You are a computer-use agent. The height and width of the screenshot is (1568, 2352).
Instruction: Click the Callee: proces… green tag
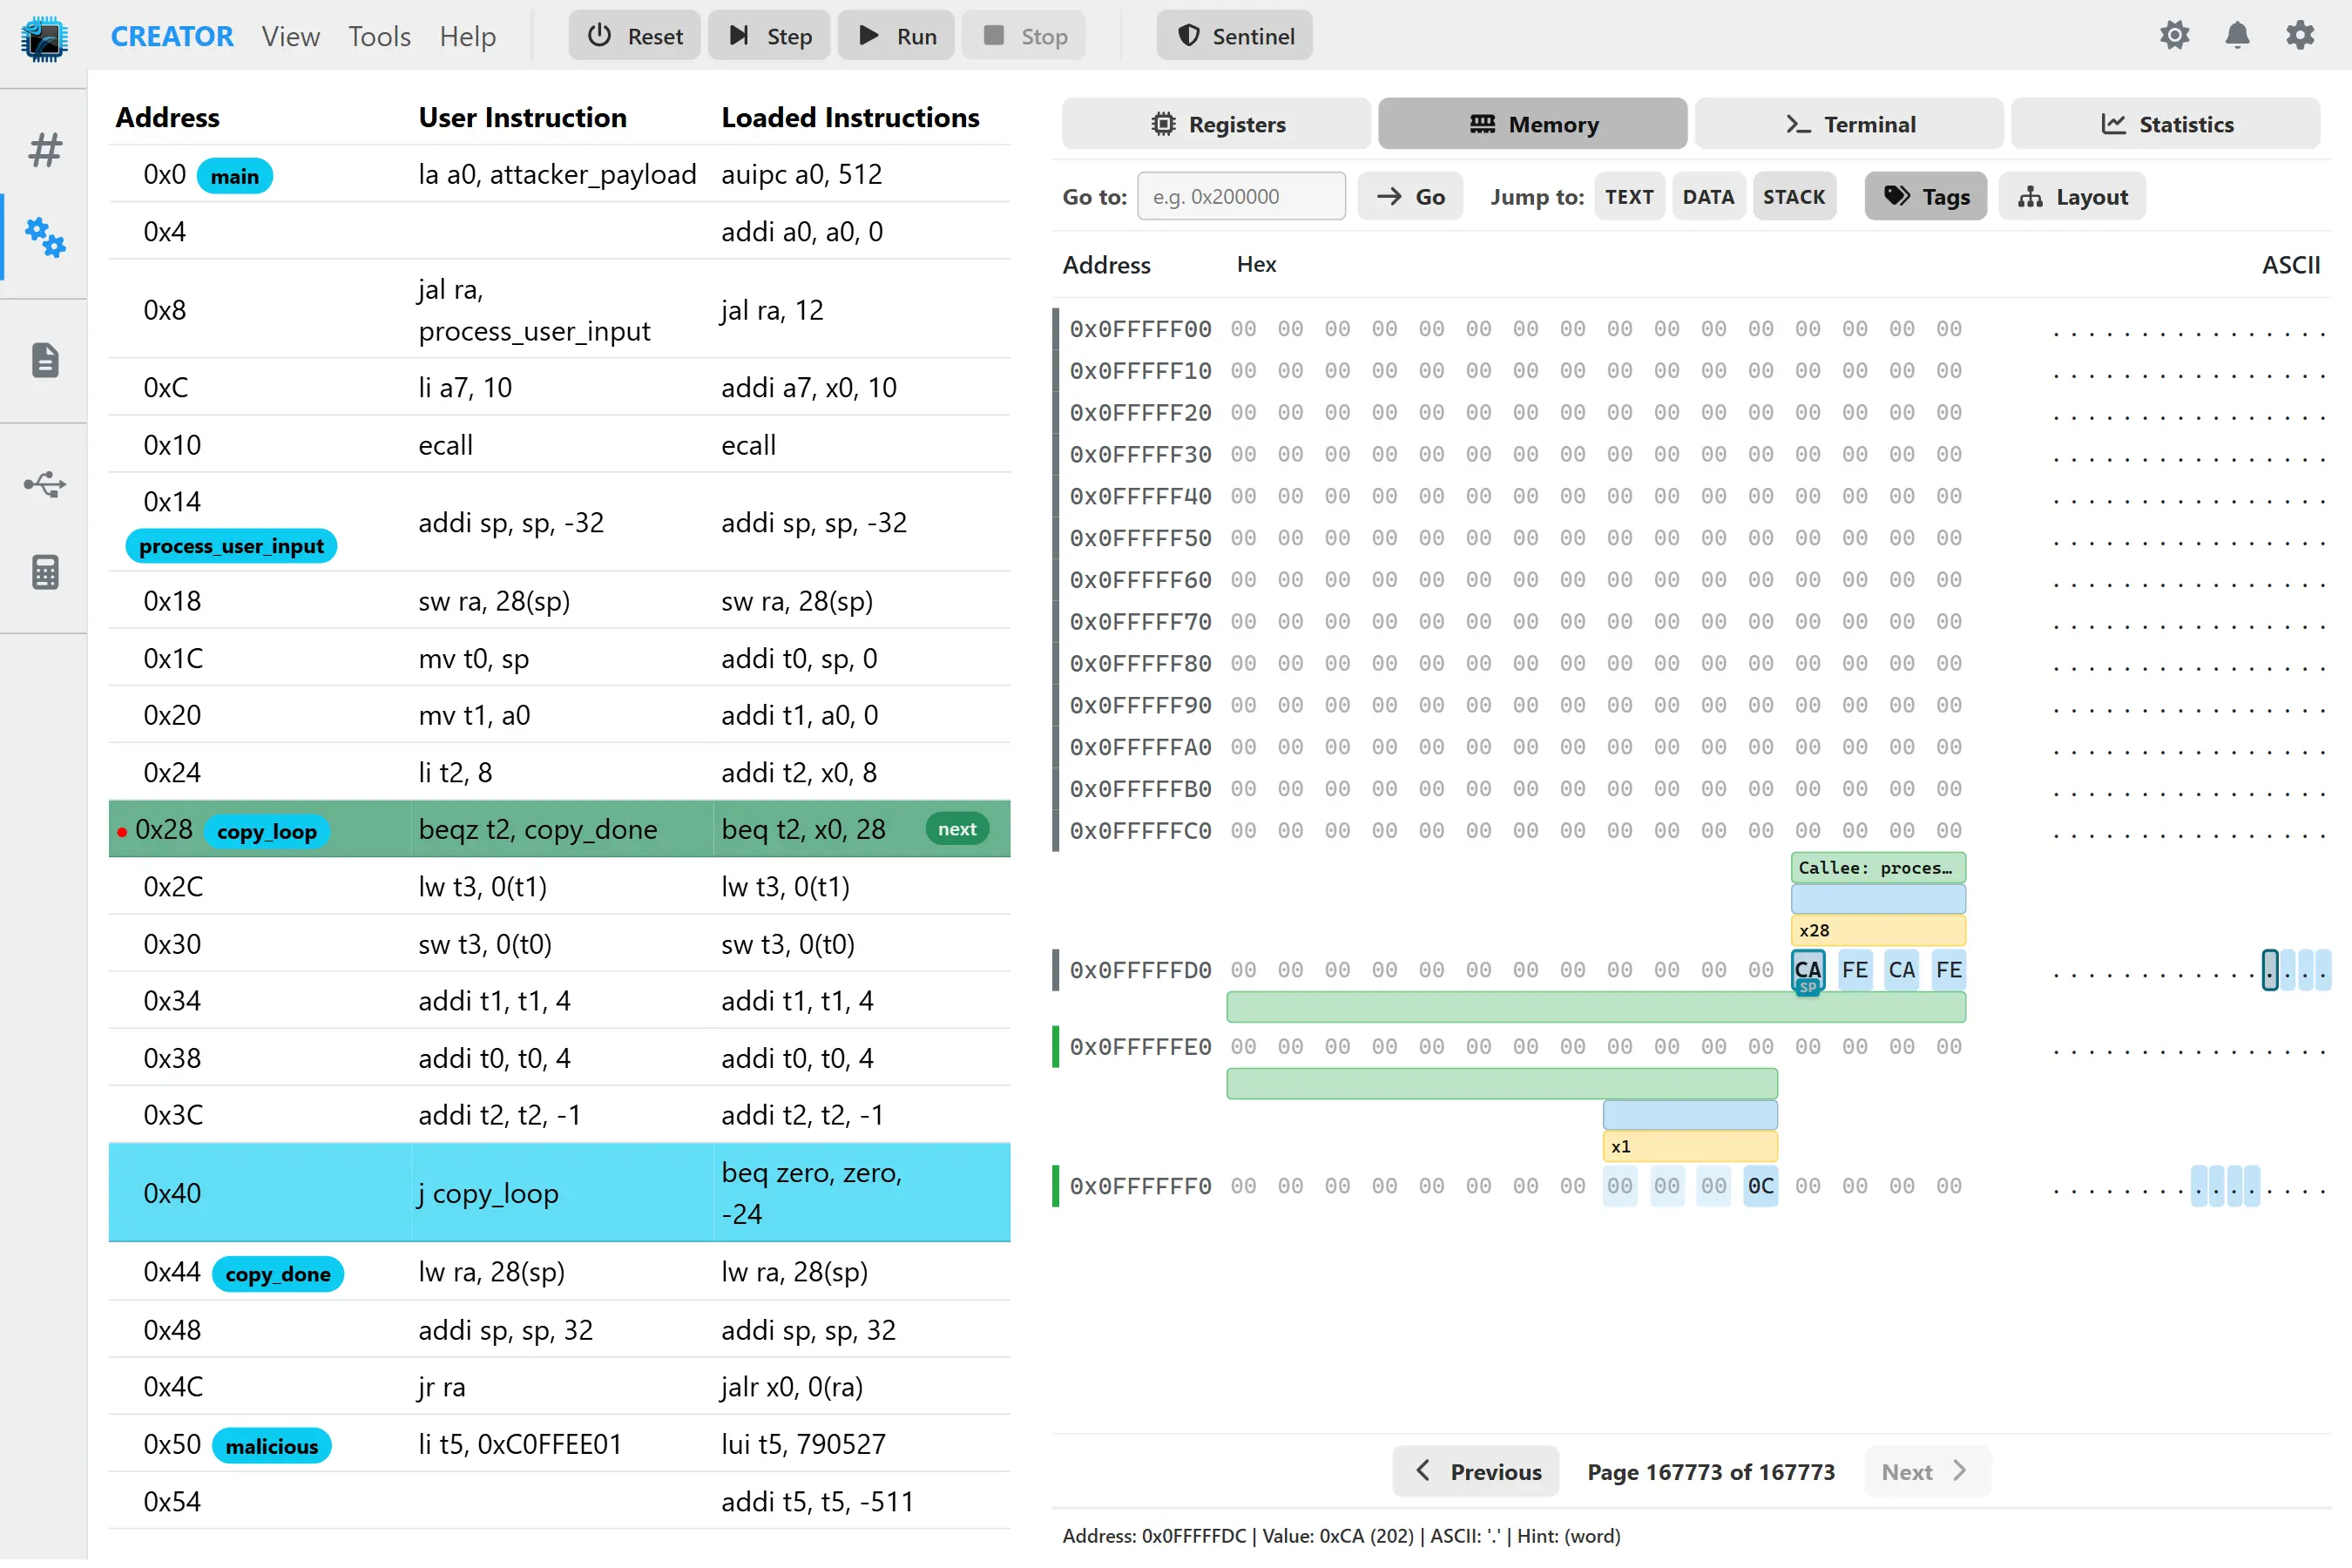(x=1878, y=867)
